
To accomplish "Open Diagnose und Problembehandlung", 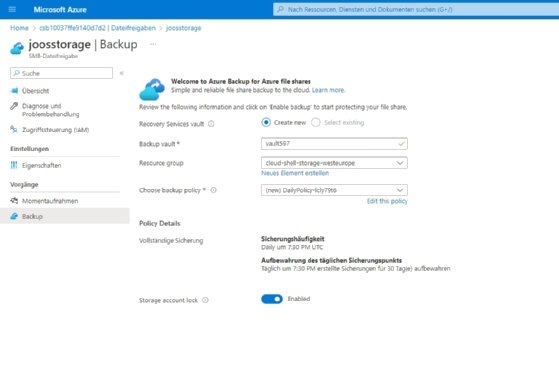I will tap(50, 110).
